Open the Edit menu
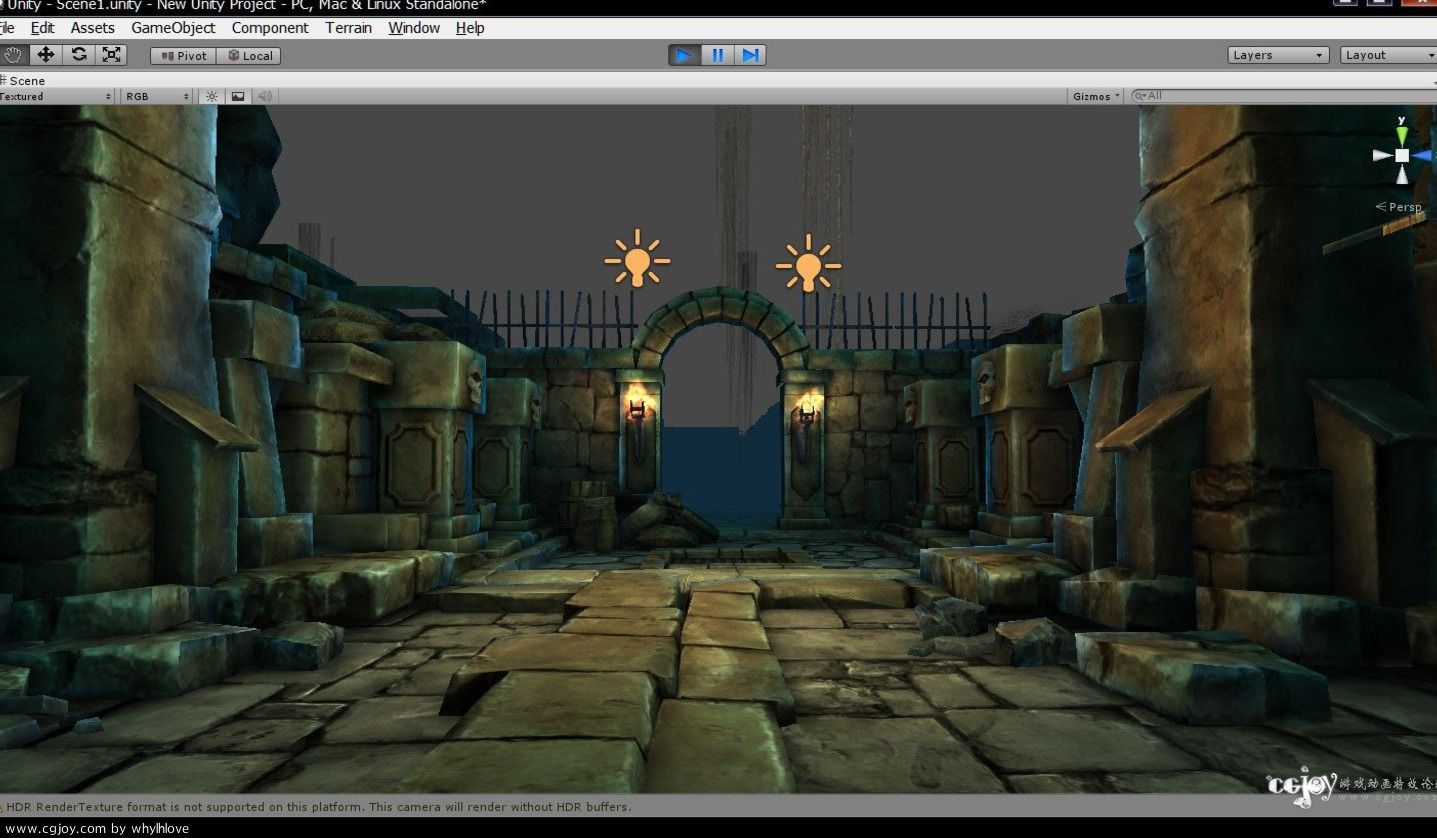Screen dimensions: 1437x838 42,28
